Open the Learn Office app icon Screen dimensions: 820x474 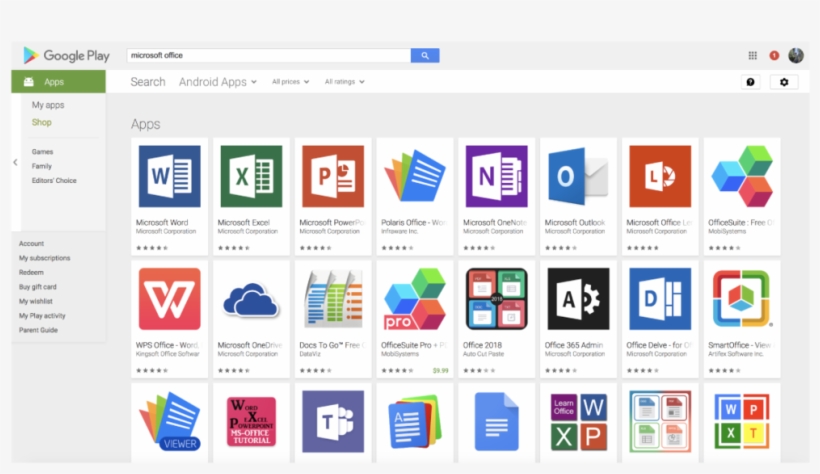click(x=578, y=422)
